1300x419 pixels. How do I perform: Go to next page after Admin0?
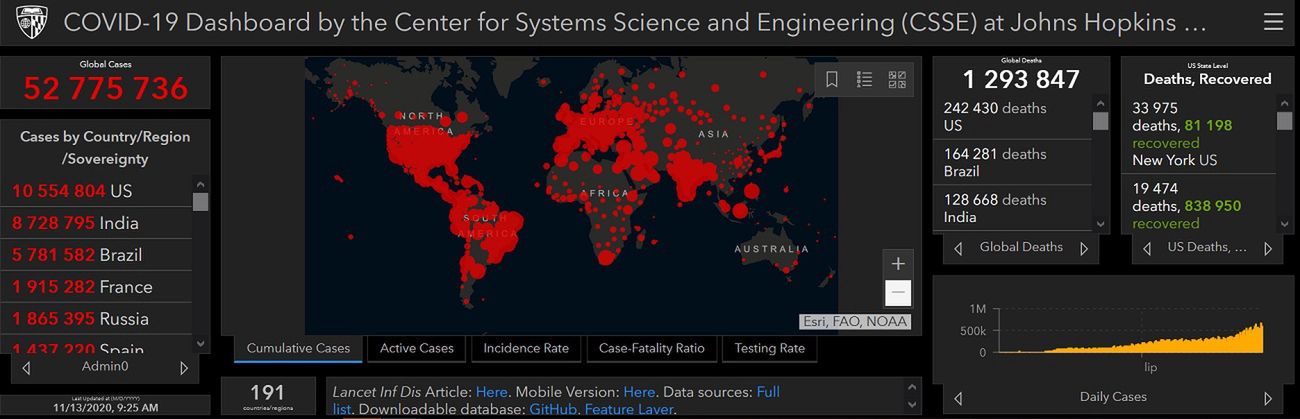point(183,368)
